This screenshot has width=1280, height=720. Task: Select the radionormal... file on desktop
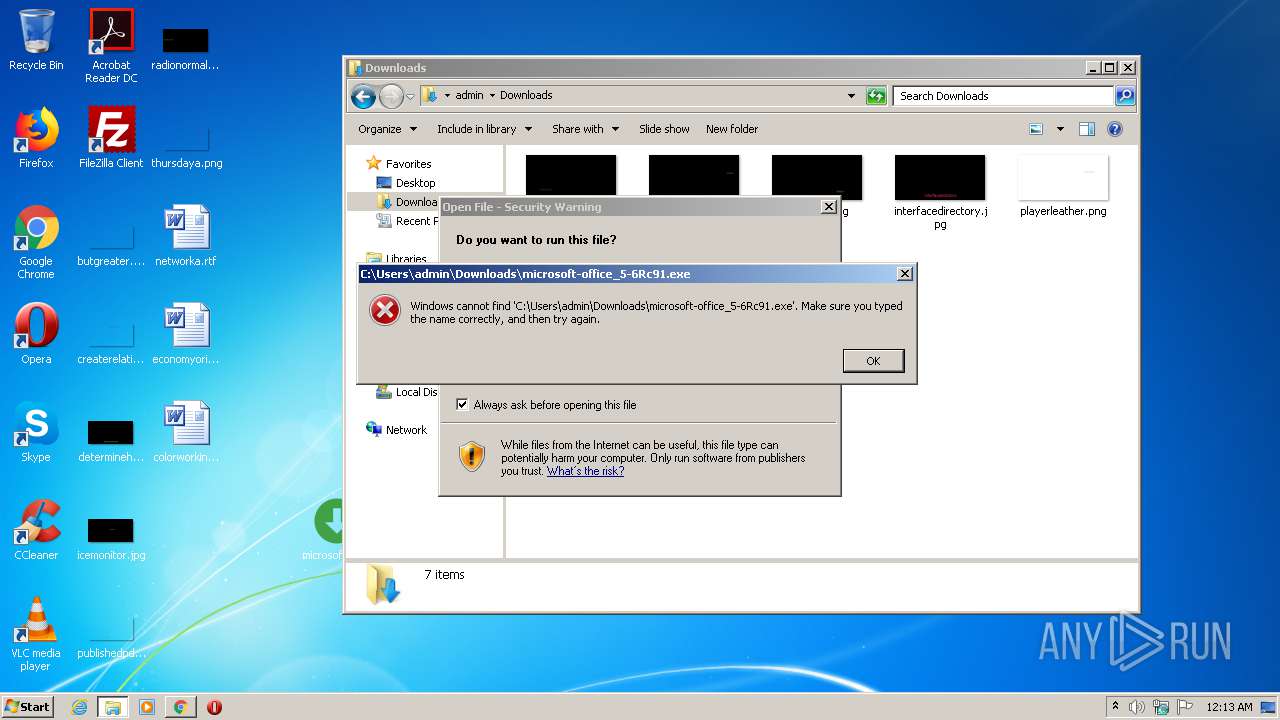[186, 49]
